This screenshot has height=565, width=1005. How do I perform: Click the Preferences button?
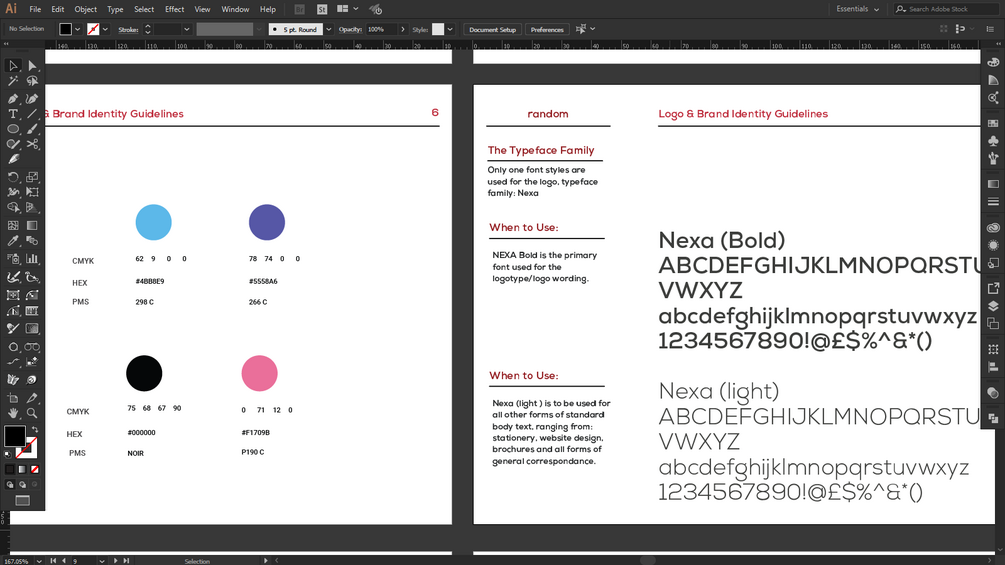point(547,29)
